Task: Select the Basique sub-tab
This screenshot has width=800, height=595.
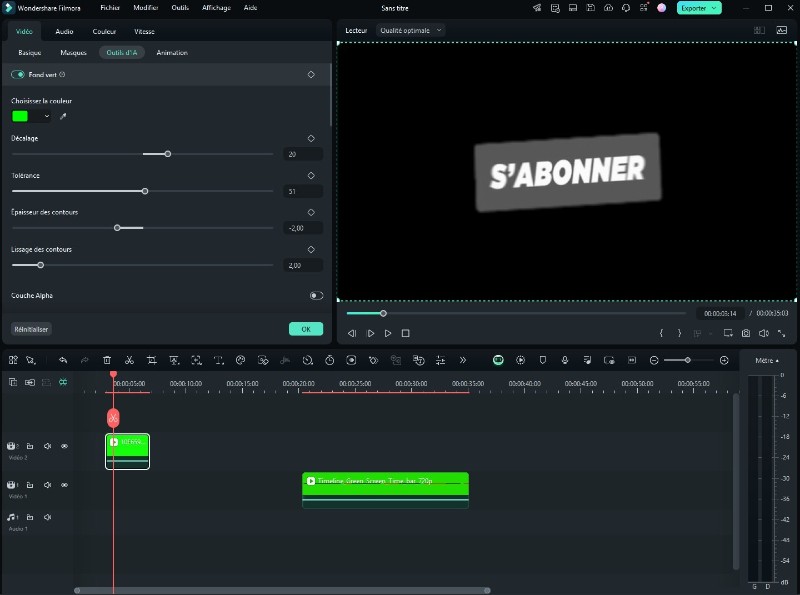Action: (30, 53)
